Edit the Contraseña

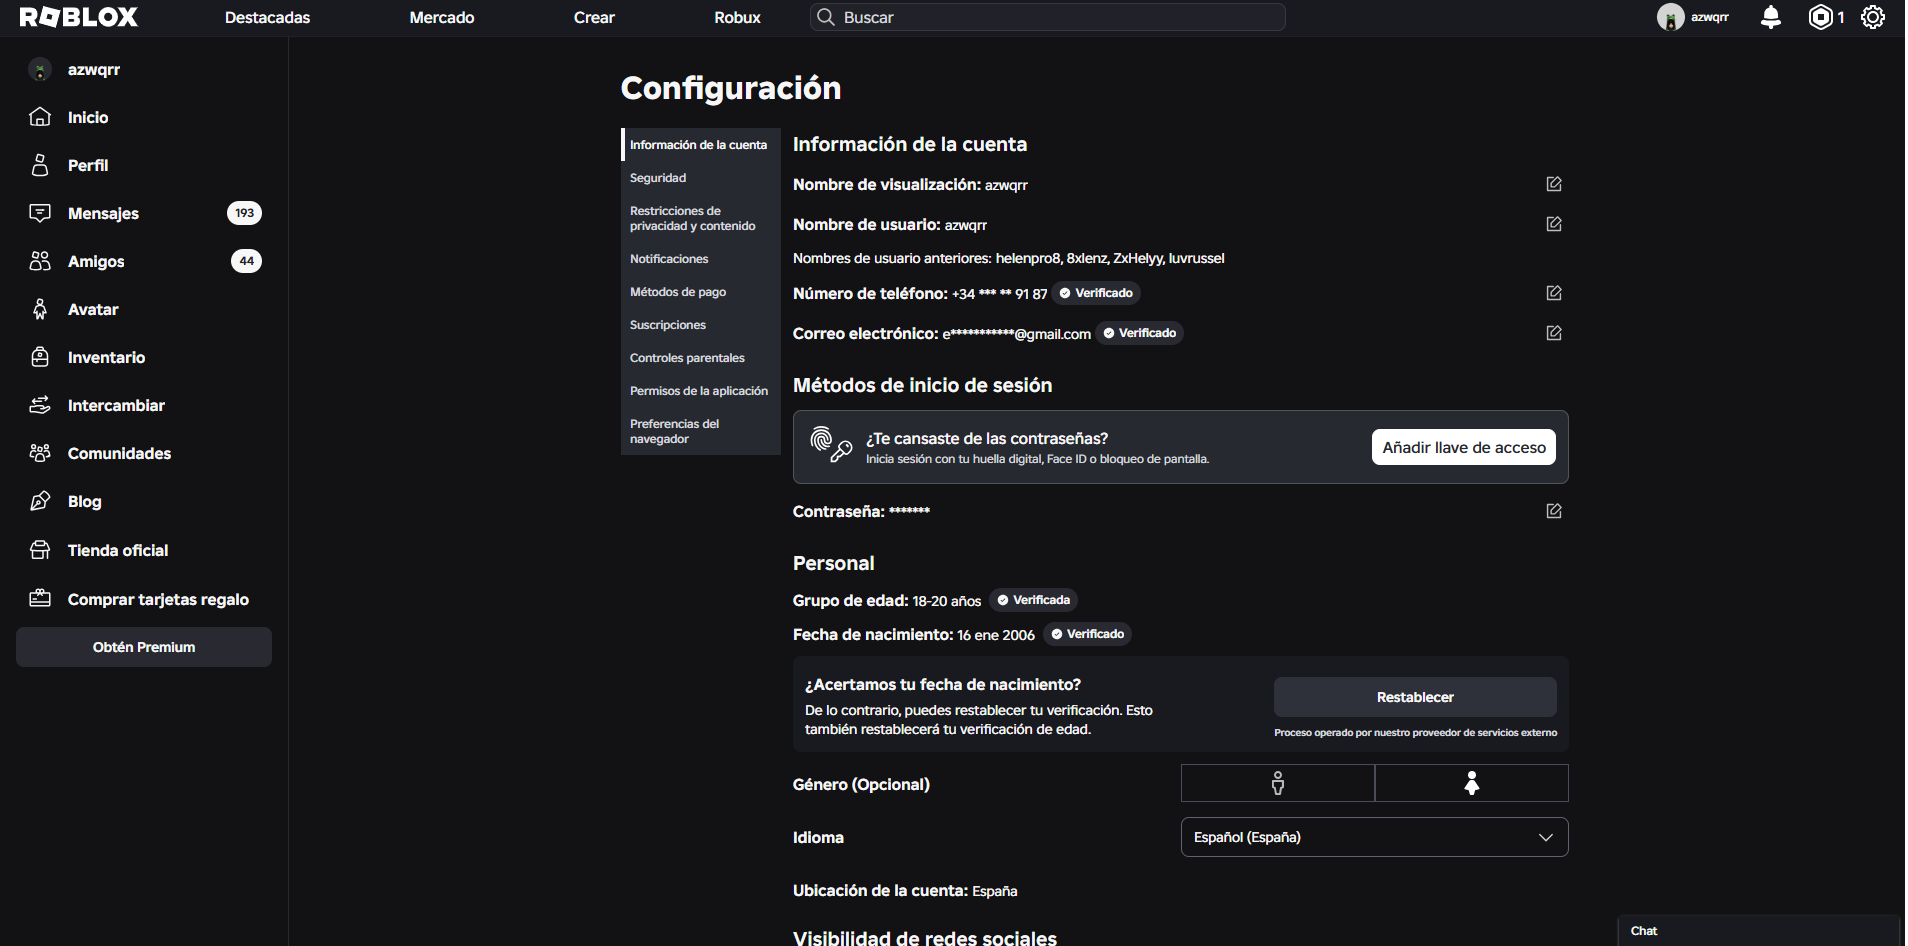click(1554, 511)
